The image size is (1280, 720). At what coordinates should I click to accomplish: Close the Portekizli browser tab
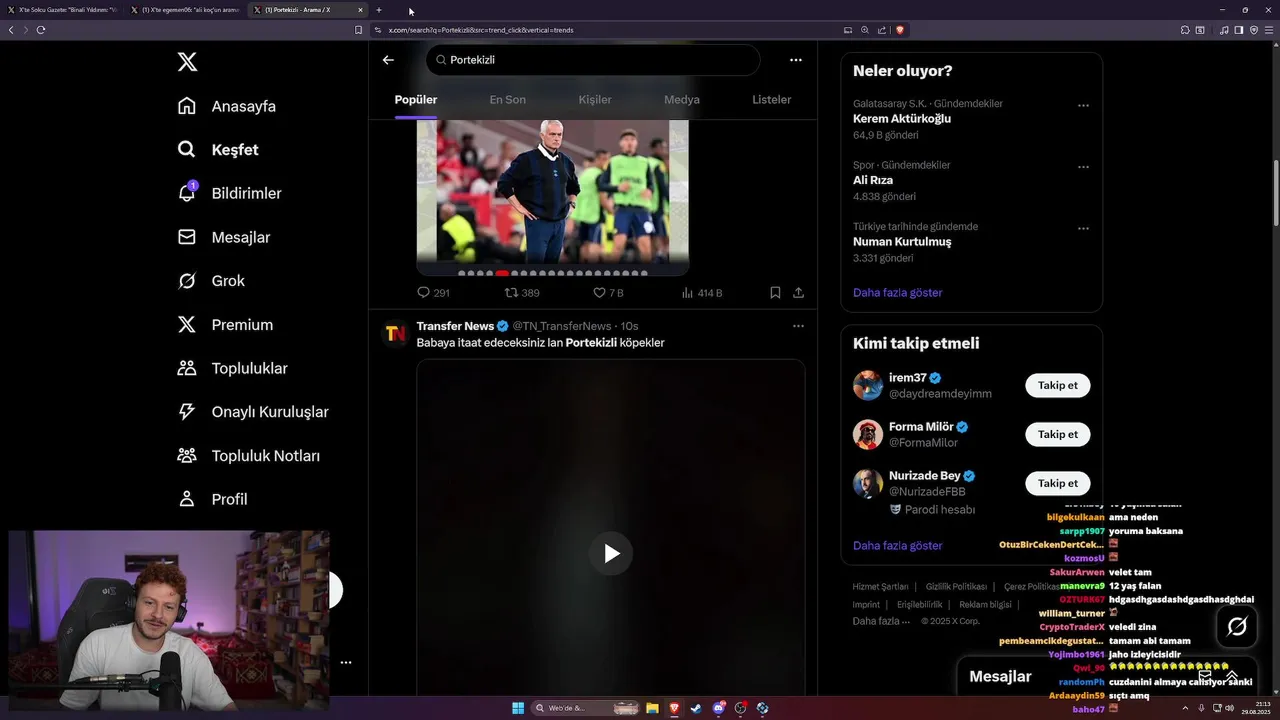[x=361, y=10]
